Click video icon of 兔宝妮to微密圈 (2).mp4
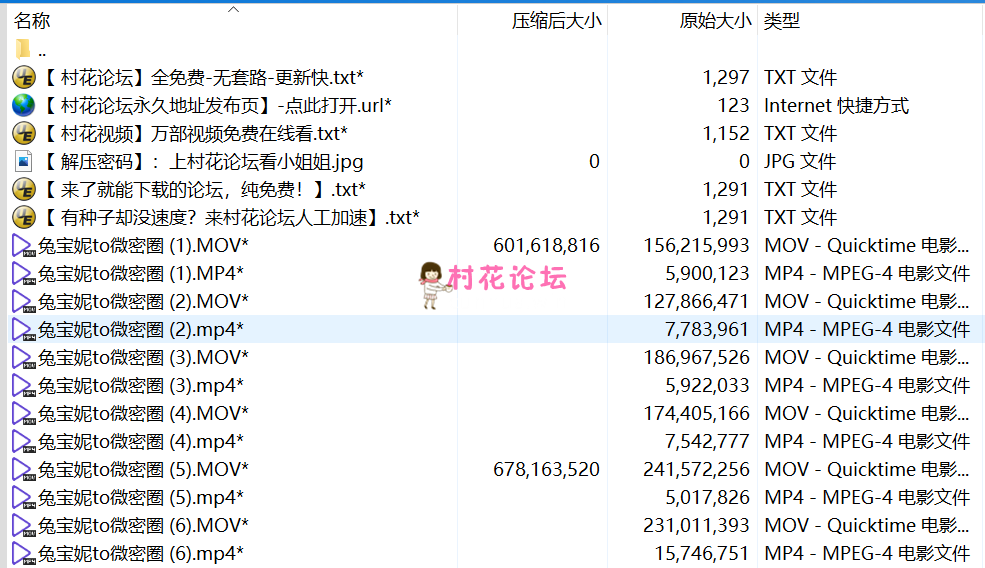985x568 pixels. click(x=23, y=329)
